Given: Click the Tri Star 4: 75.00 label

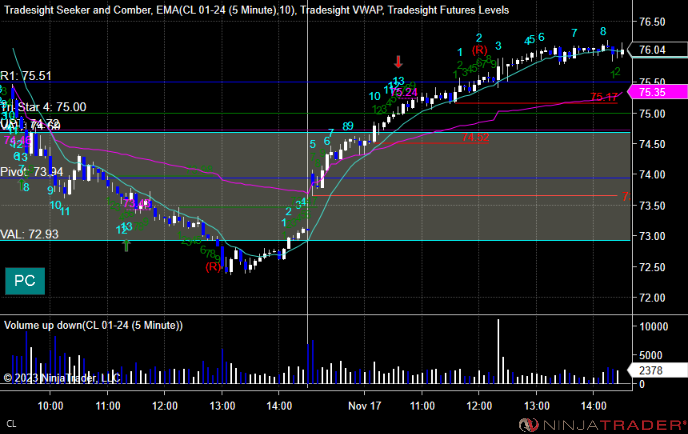Looking at the screenshot, I should (x=43, y=107).
